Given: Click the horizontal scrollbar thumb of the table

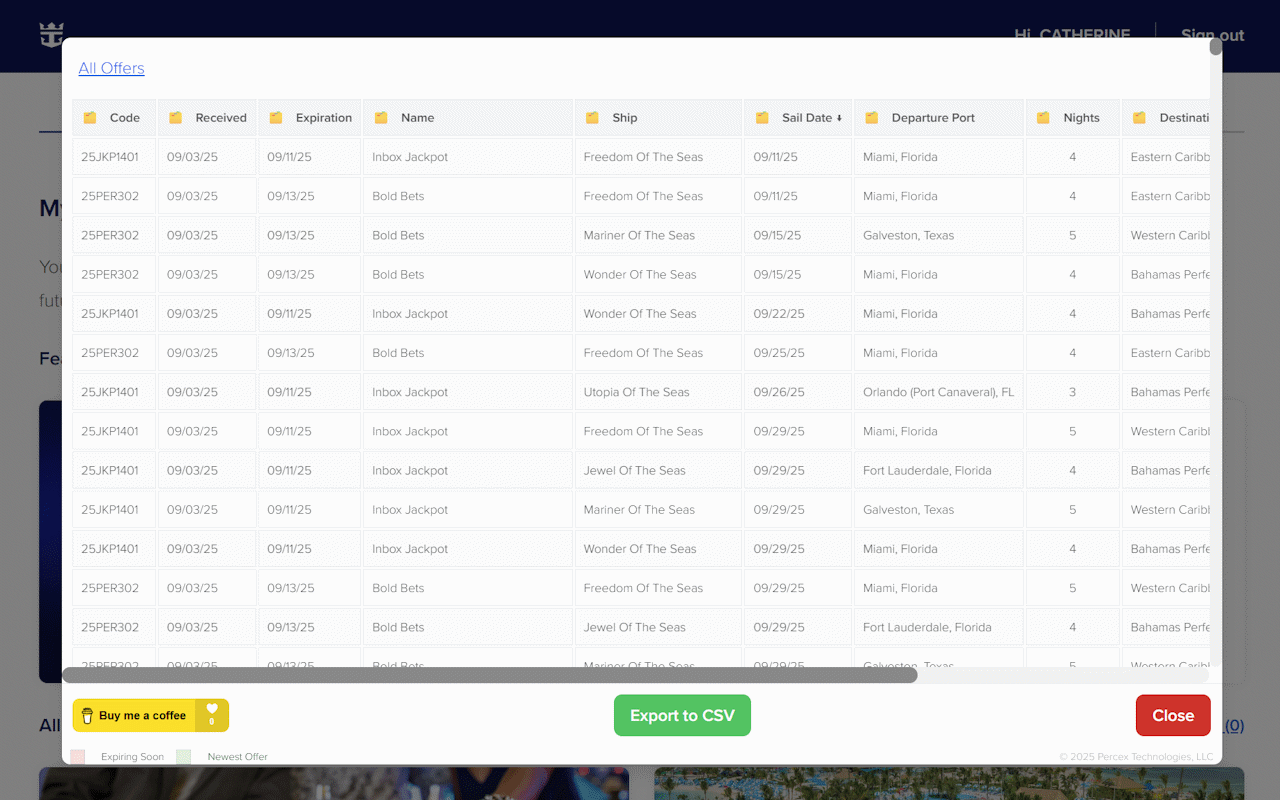Looking at the screenshot, I should click(490, 675).
